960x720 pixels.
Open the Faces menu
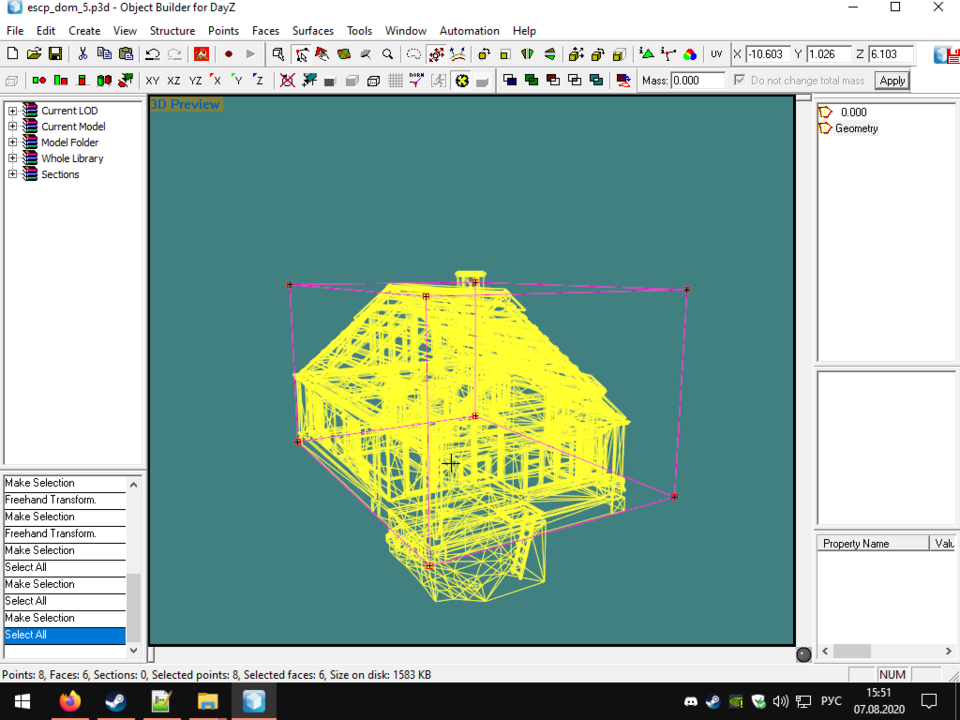click(x=266, y=31)
